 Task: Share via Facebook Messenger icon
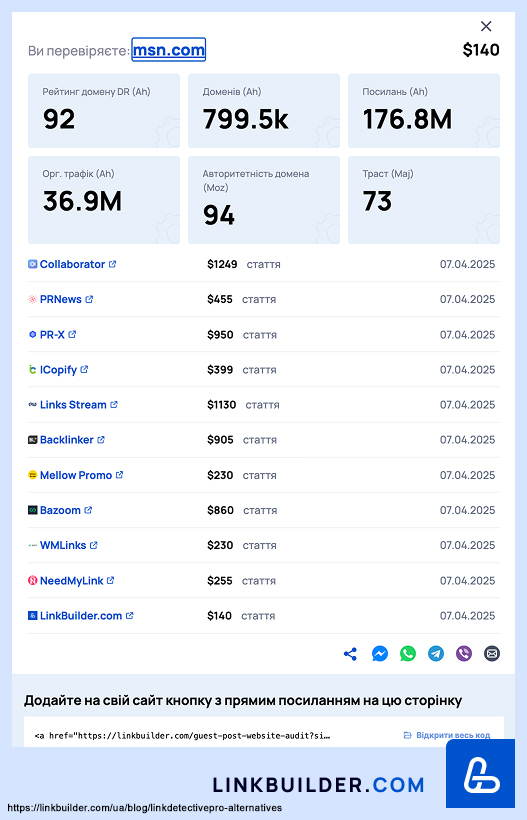pos(380,654)
